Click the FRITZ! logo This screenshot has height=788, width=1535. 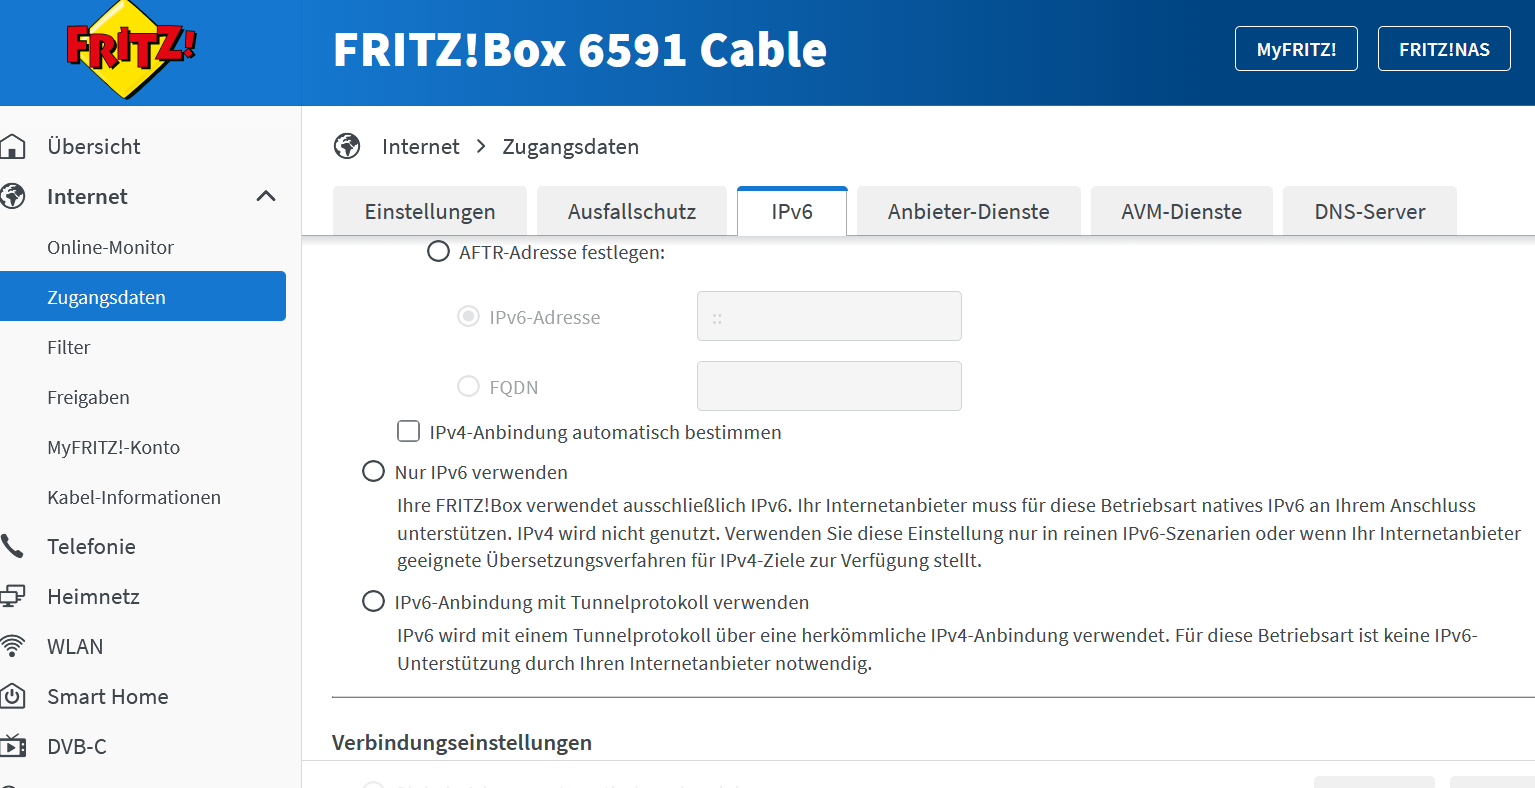[131, 50]
